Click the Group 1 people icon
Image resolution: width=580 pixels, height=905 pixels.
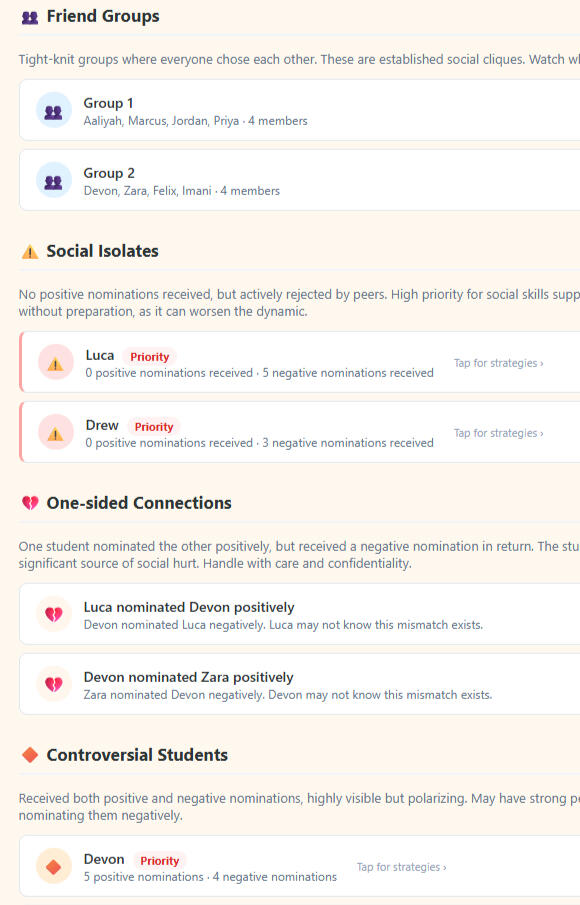click(54, 110)
